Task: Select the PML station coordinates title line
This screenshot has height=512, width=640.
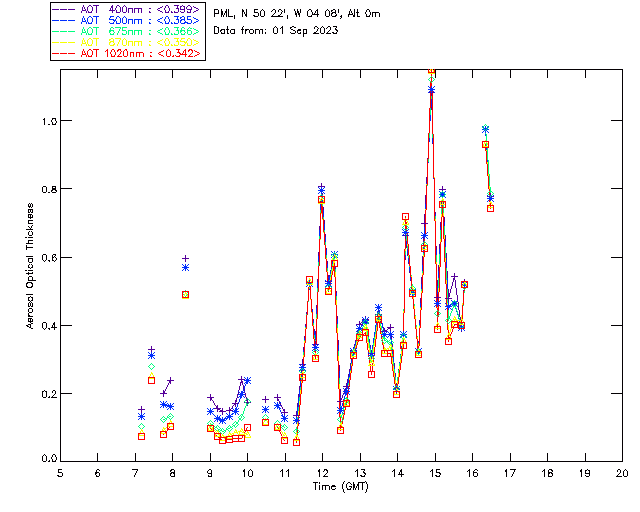Action: coord(297,14)
